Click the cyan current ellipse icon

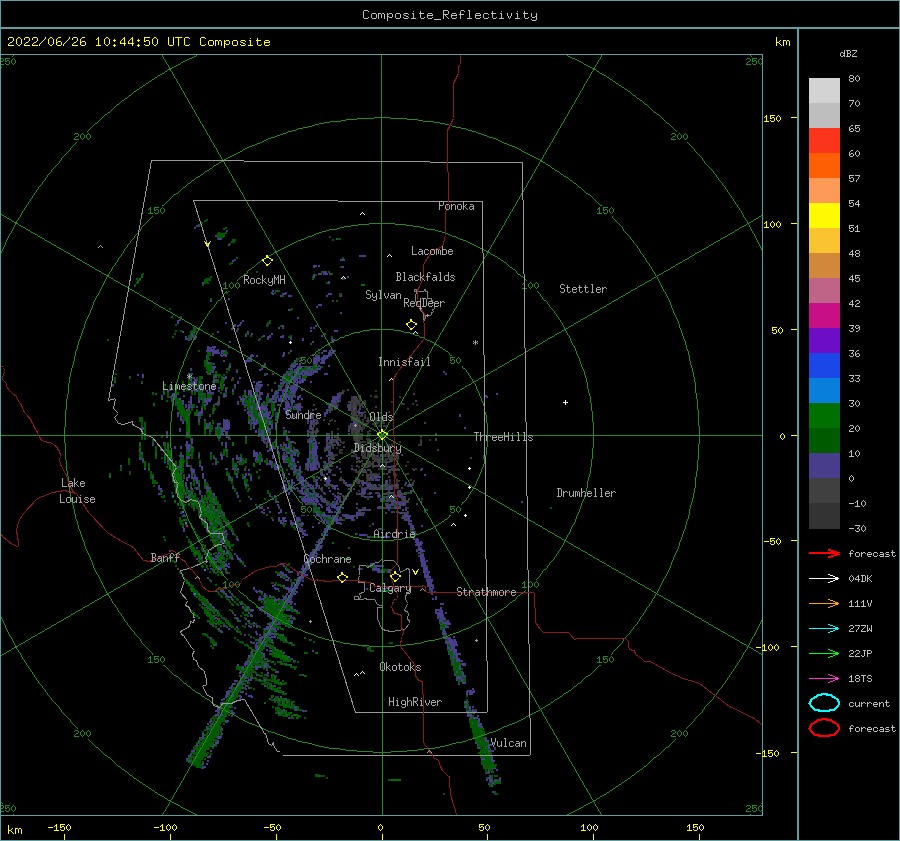pos(824,703)
